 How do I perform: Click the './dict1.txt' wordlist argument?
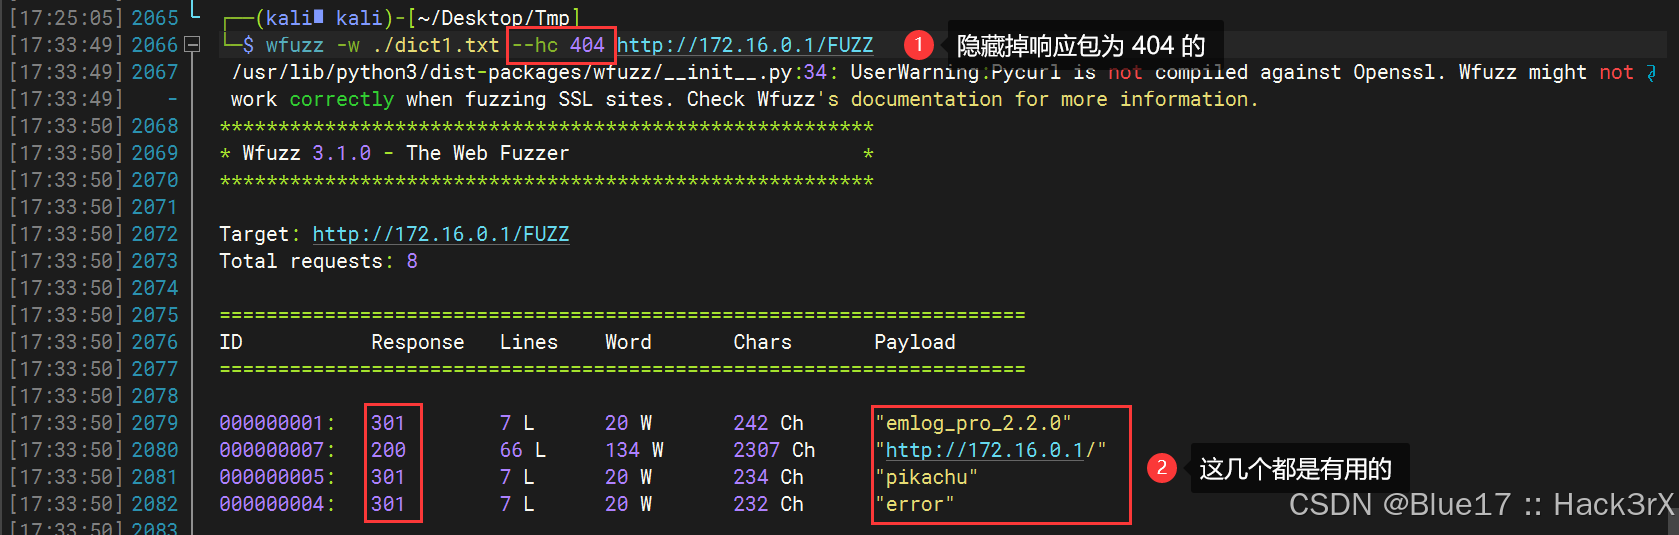coord(435,45)
